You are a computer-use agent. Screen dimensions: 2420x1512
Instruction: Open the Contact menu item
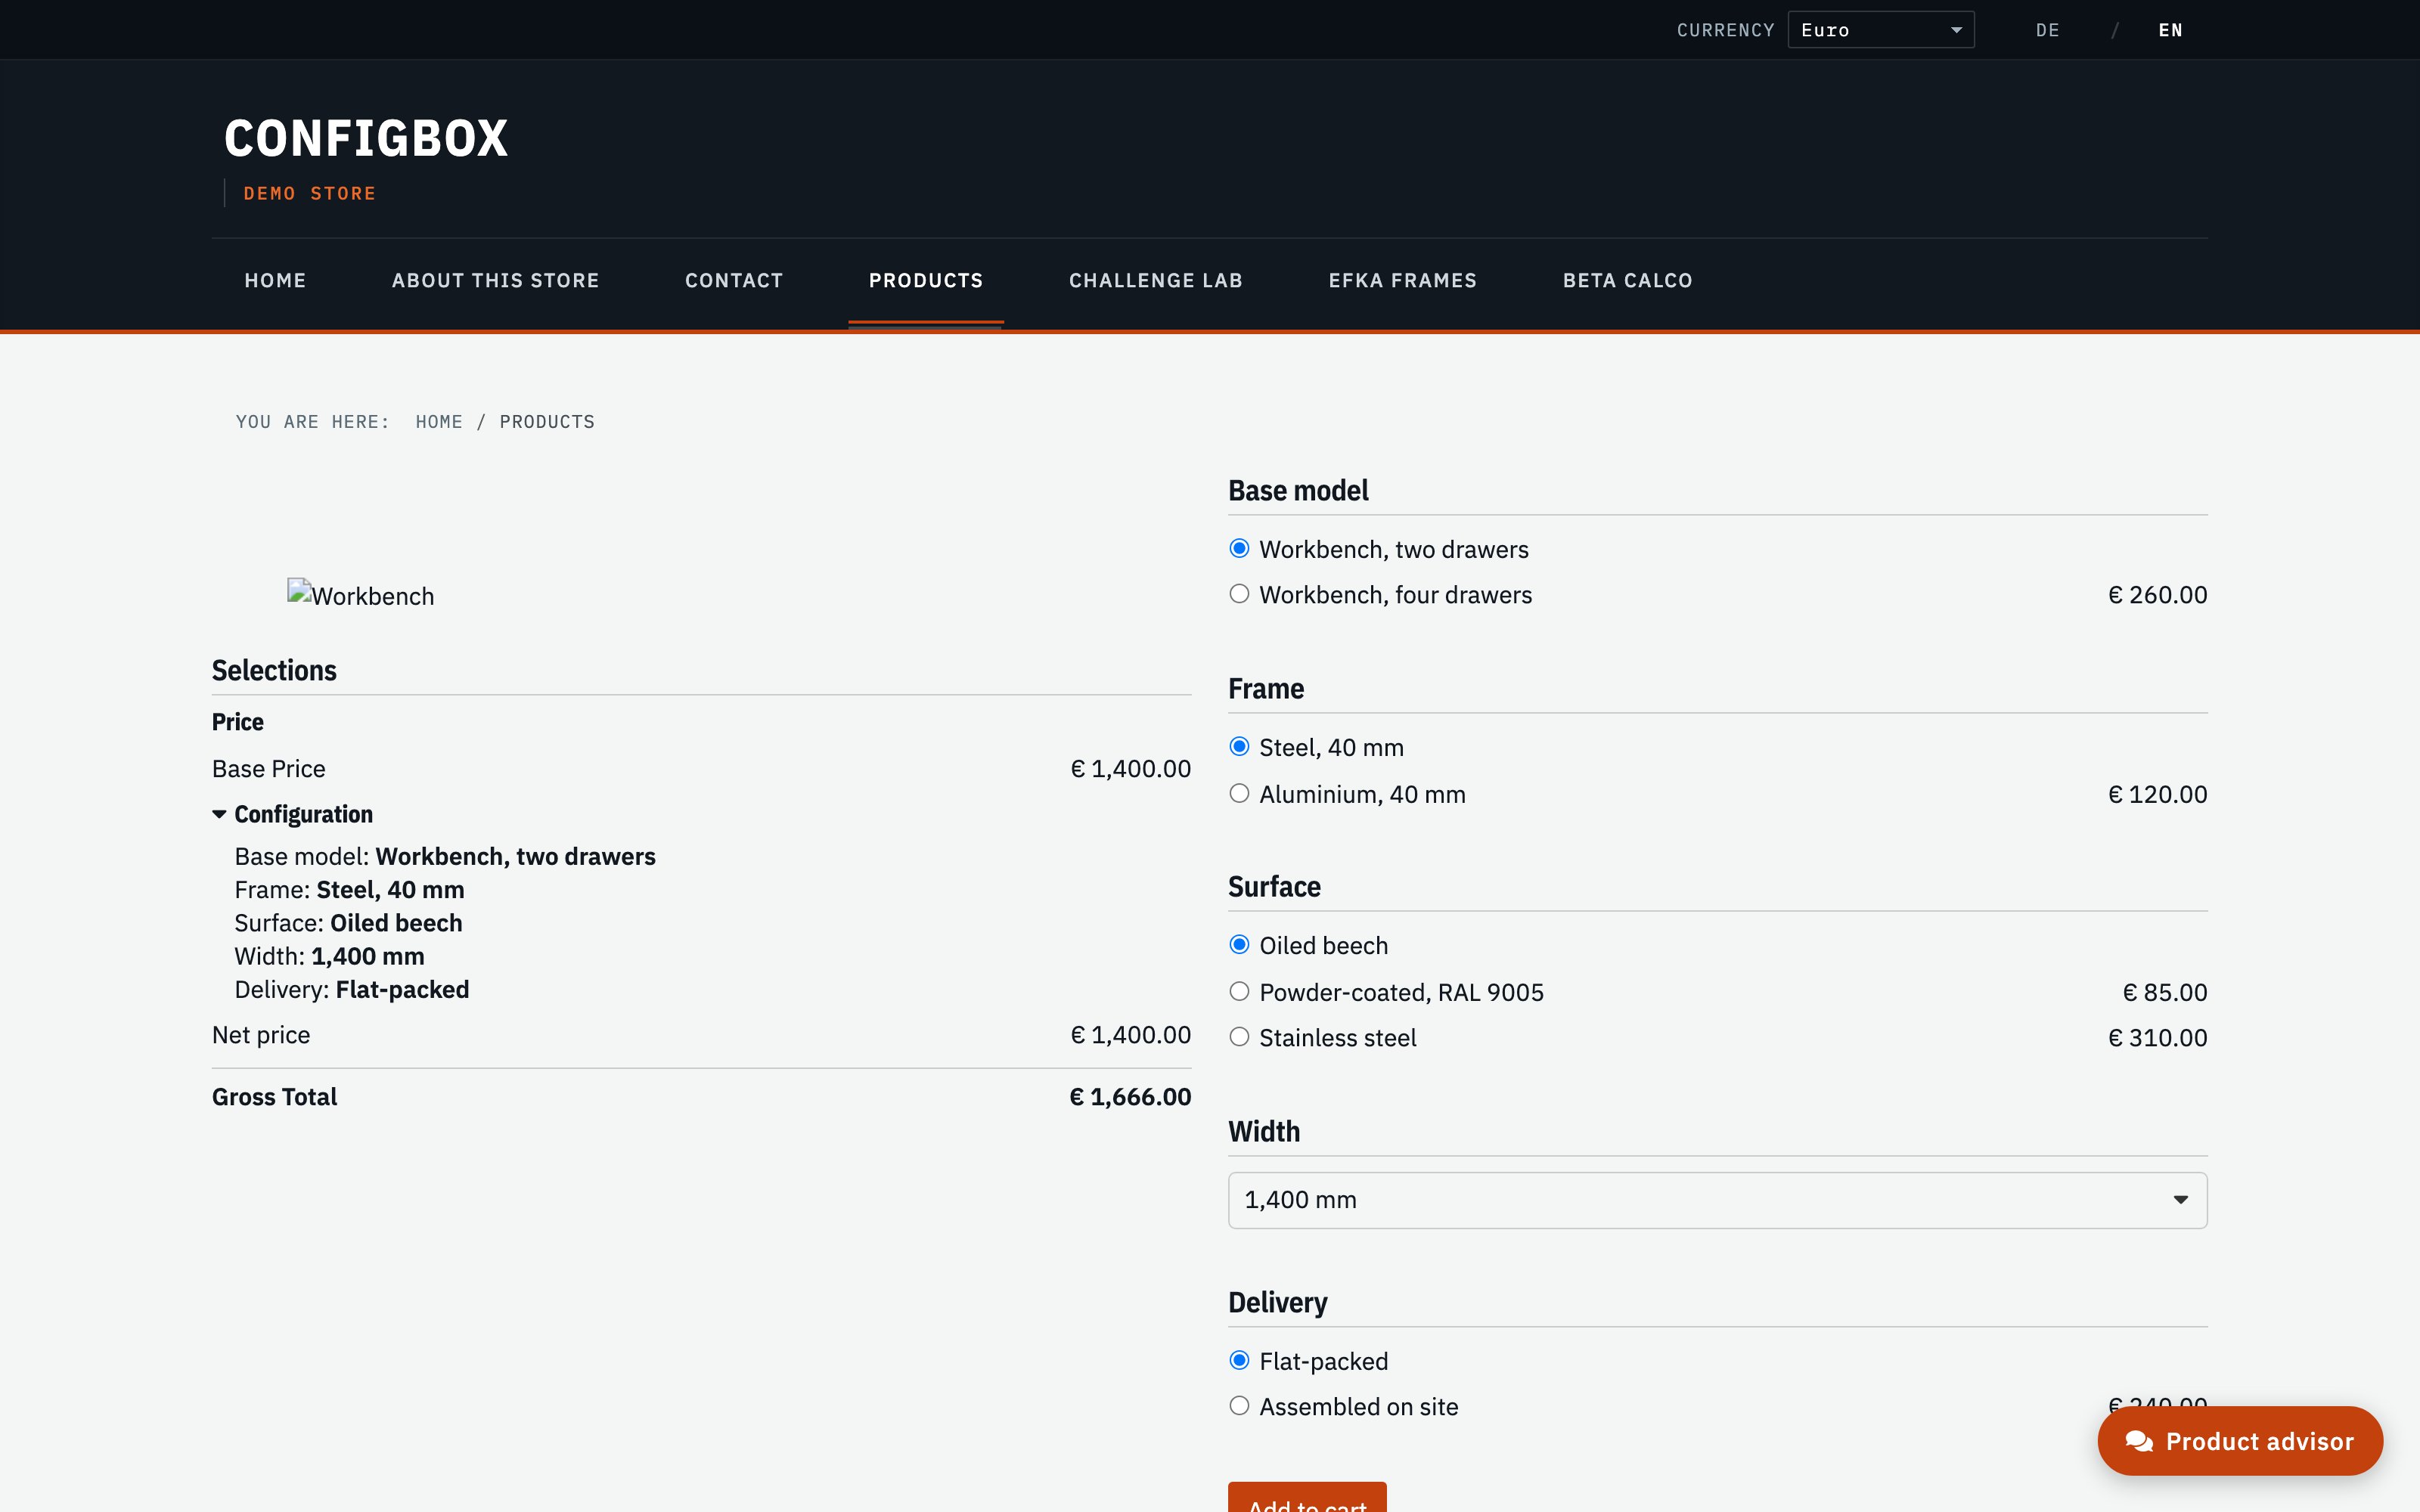point(734,281)
